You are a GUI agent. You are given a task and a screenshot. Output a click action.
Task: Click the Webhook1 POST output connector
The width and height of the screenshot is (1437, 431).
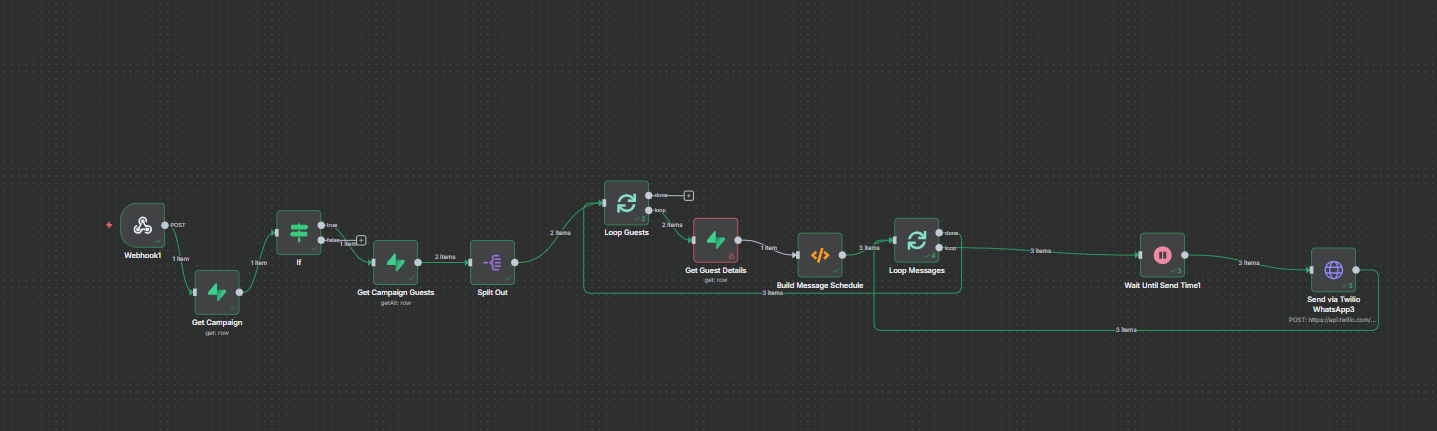(x=165, y=225)
